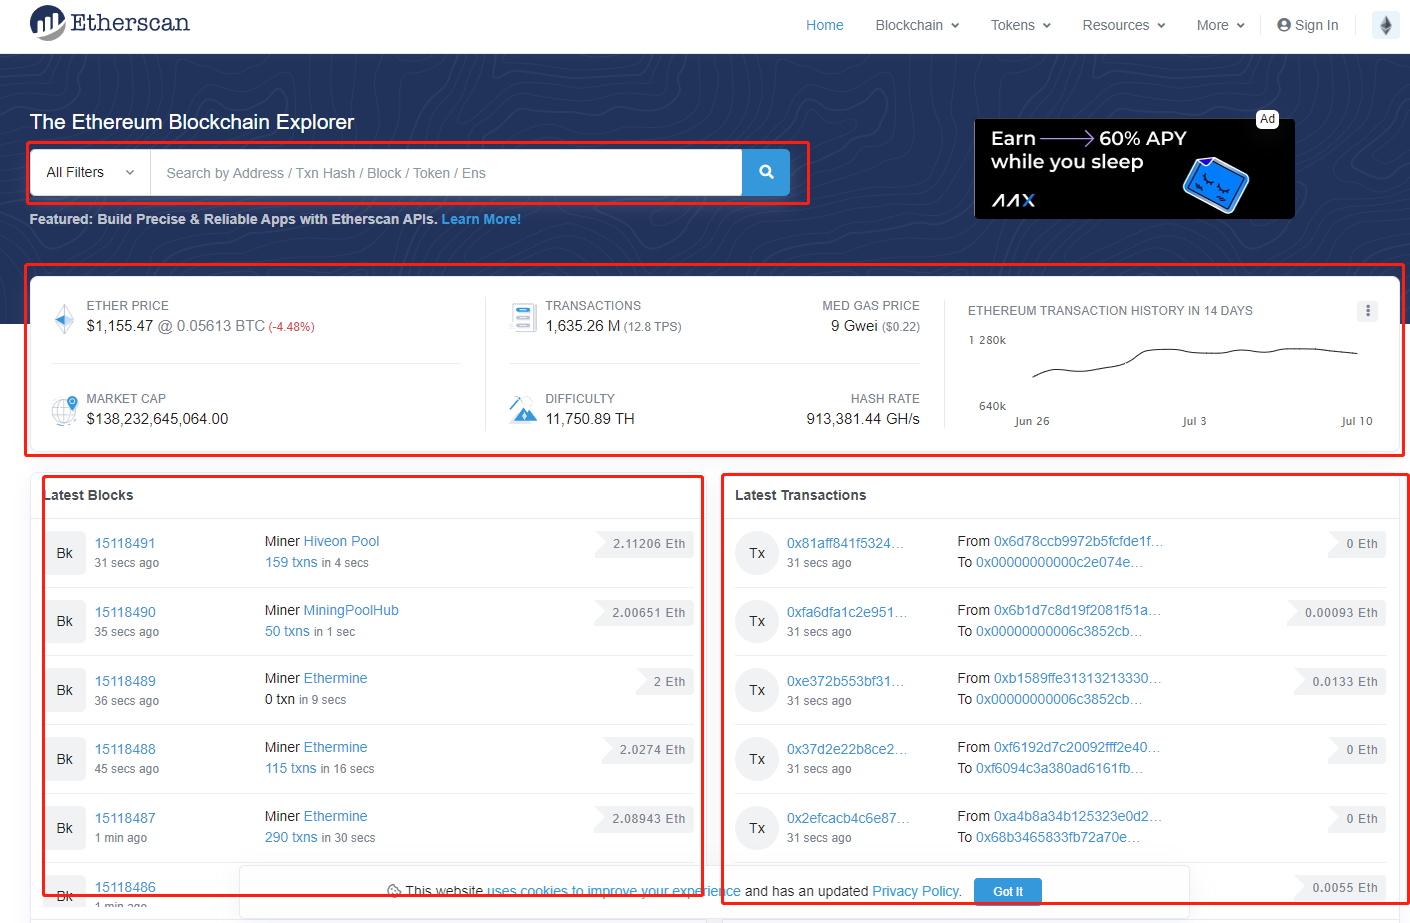Open block 15118491
The width and height of the screenshot is (1410, 923).
[x=125, y=543]
